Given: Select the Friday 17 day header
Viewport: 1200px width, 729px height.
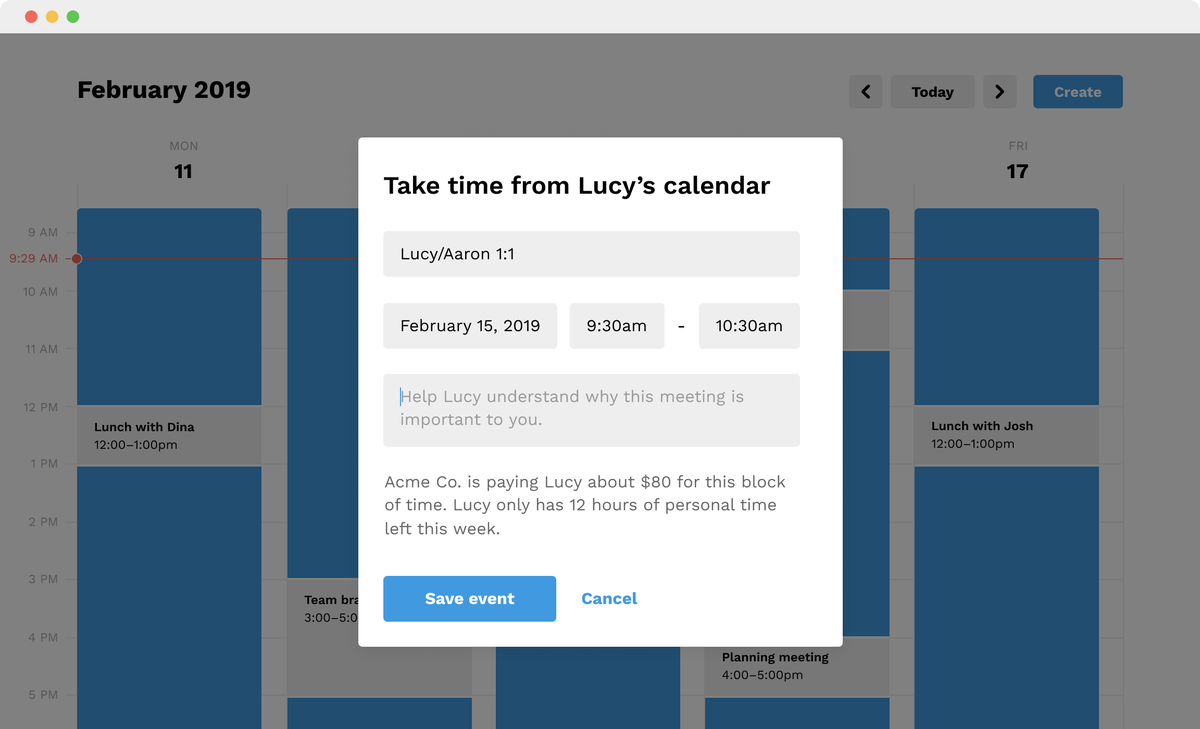Looking at the screenshot, I should pyautogui.click(x=1017, y=161).
